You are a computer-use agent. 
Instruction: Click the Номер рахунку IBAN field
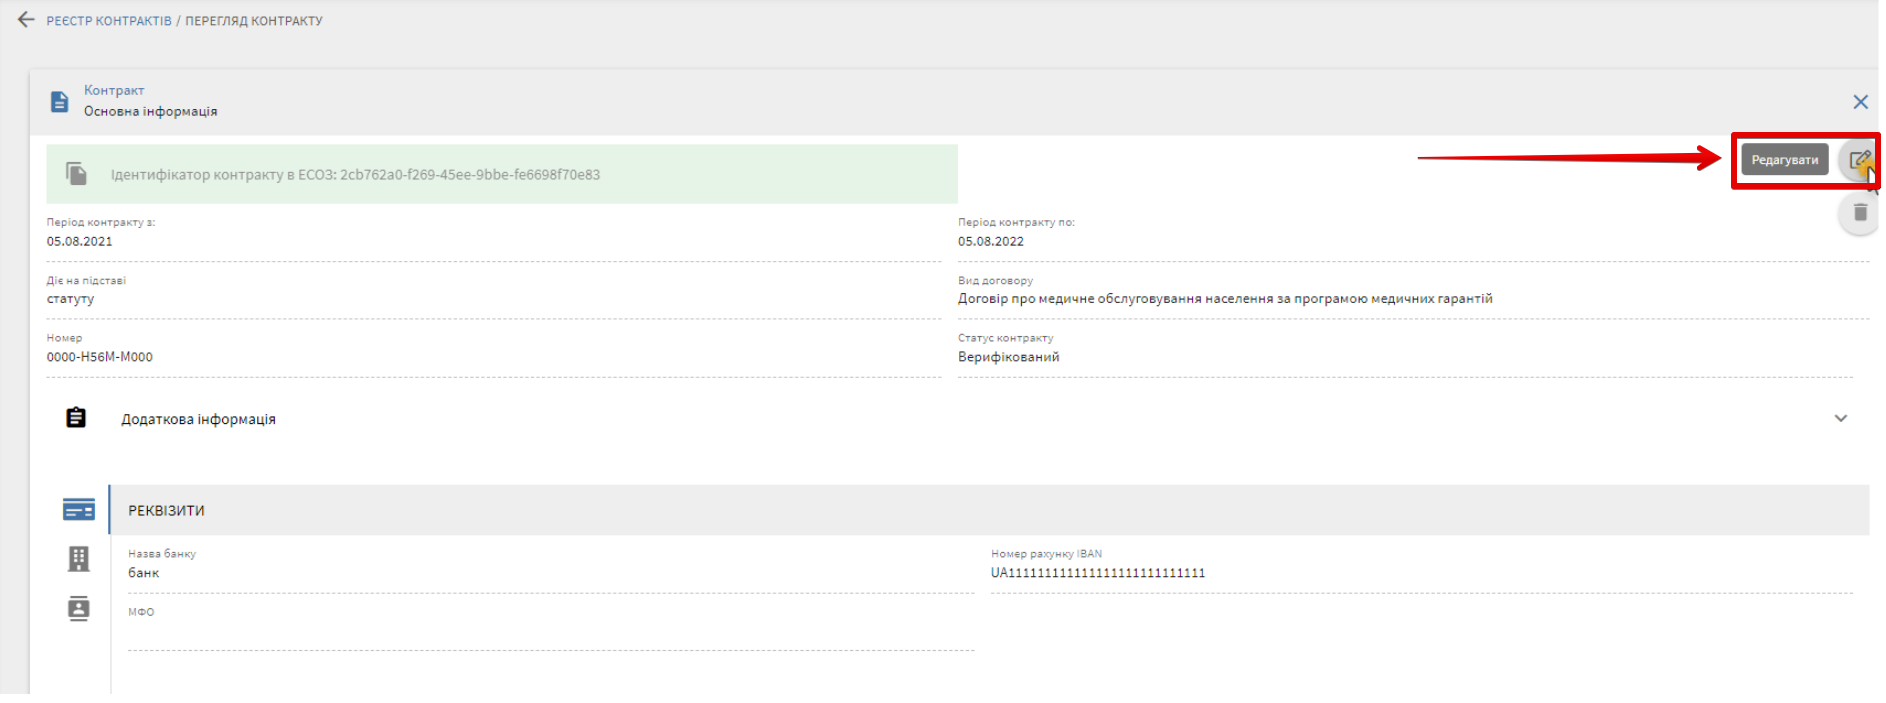(1420, 573)
